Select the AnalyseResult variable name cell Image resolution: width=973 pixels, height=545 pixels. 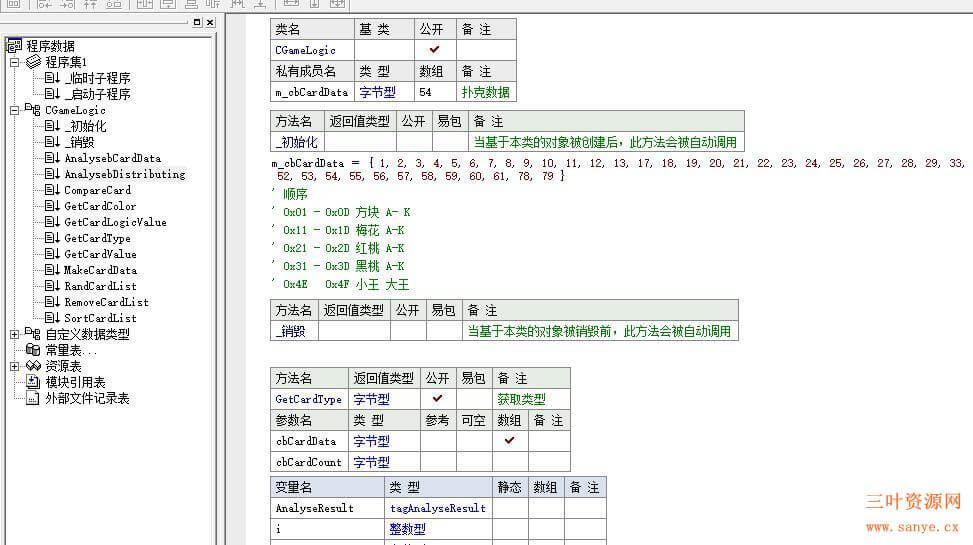pyautogui.click(x=327, y=508)
